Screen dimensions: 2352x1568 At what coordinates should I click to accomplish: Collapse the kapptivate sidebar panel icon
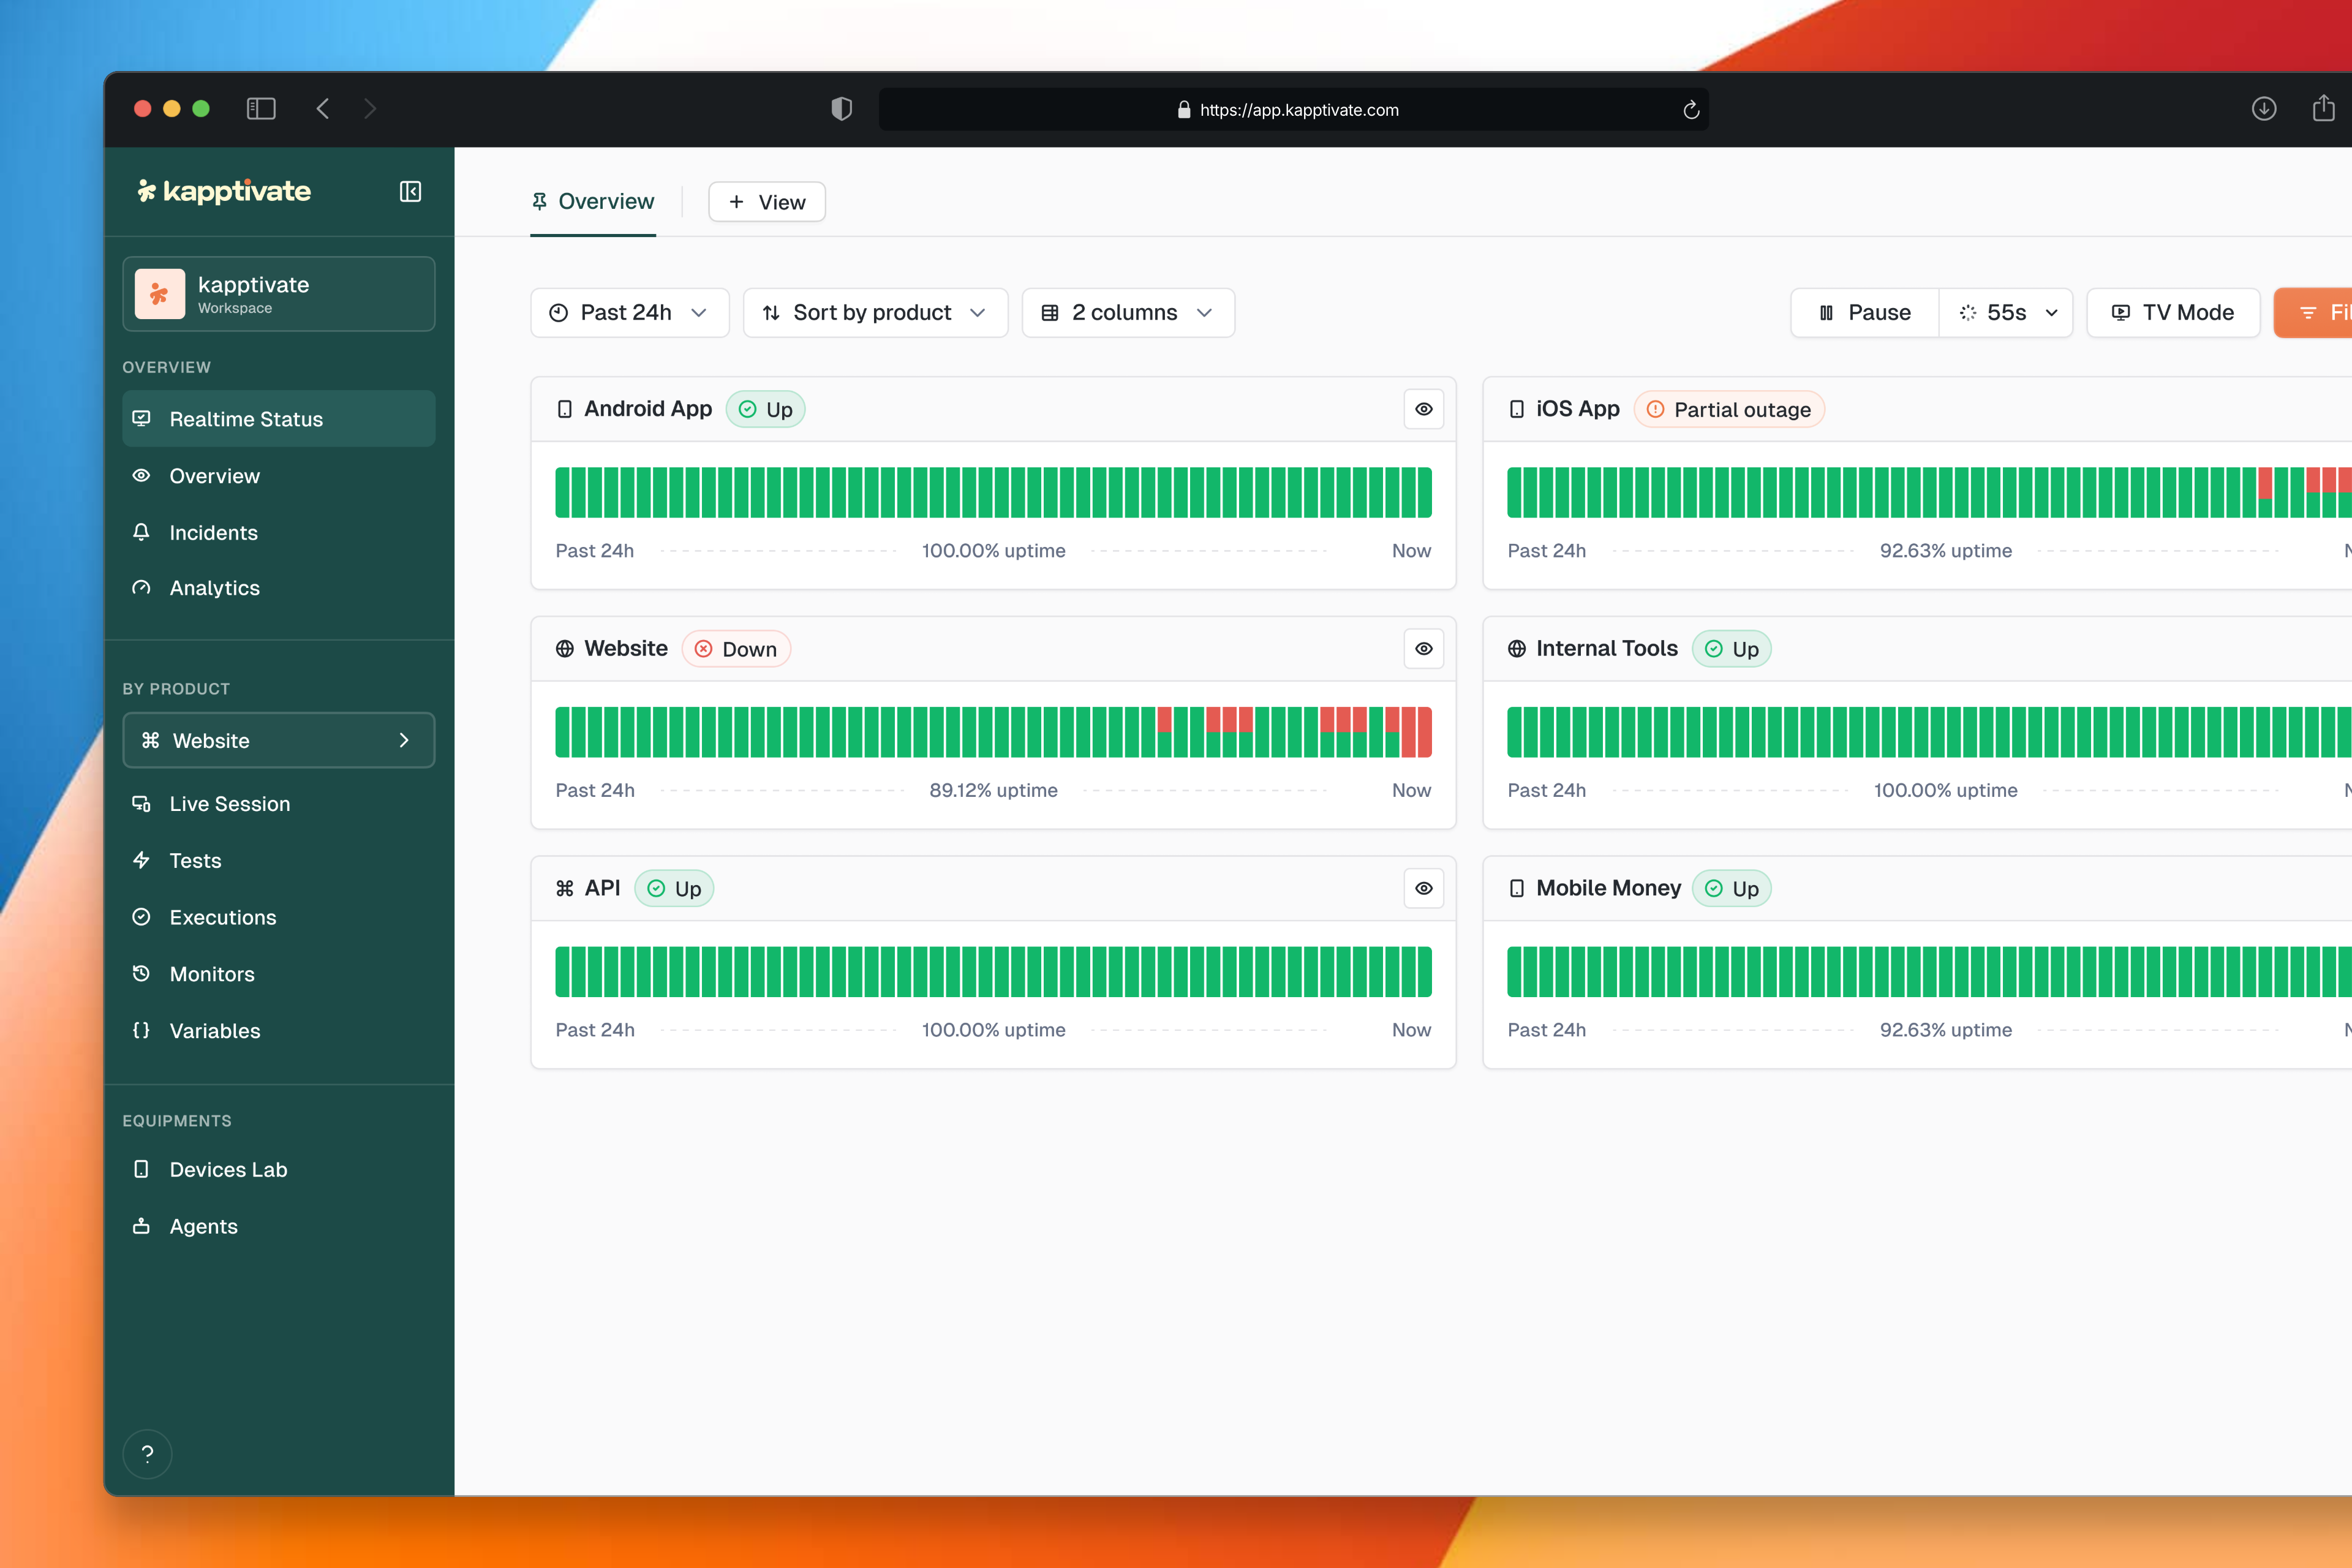click(410, 191)
